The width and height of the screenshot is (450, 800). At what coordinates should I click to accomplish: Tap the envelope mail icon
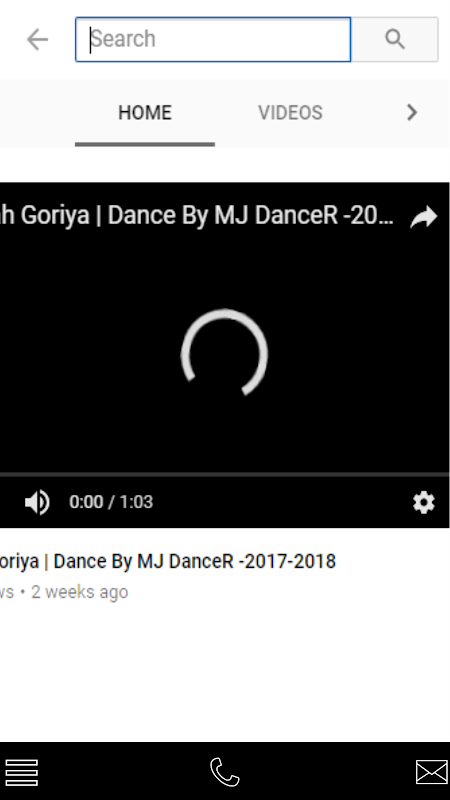point(432,772)
